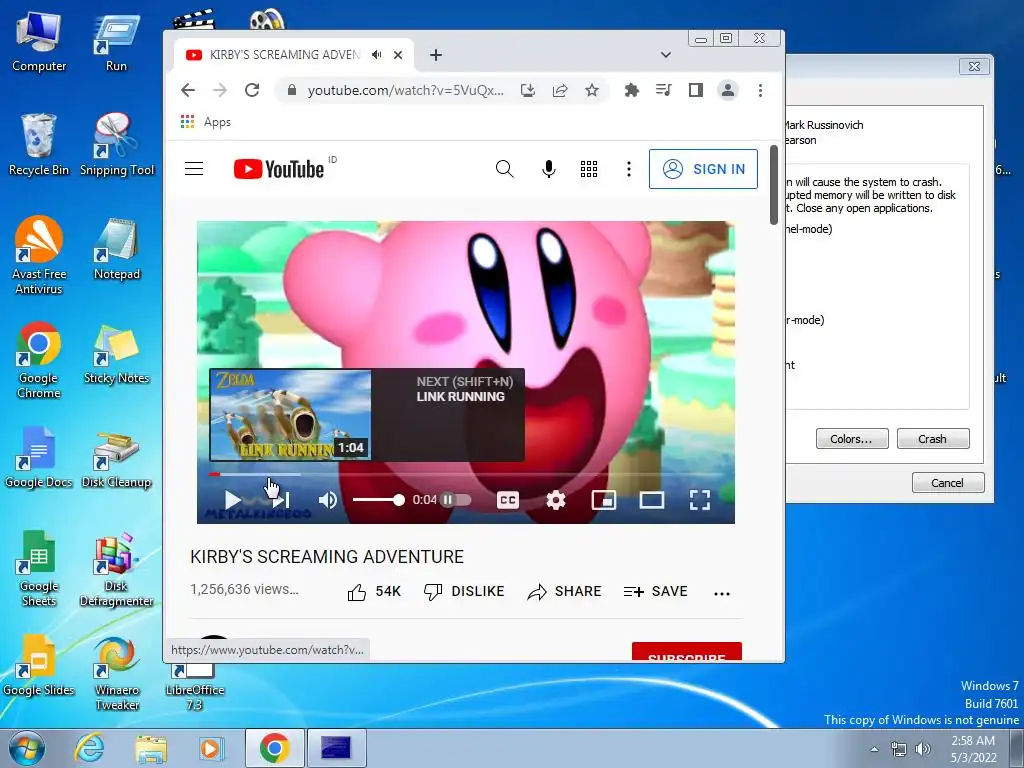Open a new Chrome tab
The width and height of the screenshot is (1024, 768).
(x=436, y=55)
